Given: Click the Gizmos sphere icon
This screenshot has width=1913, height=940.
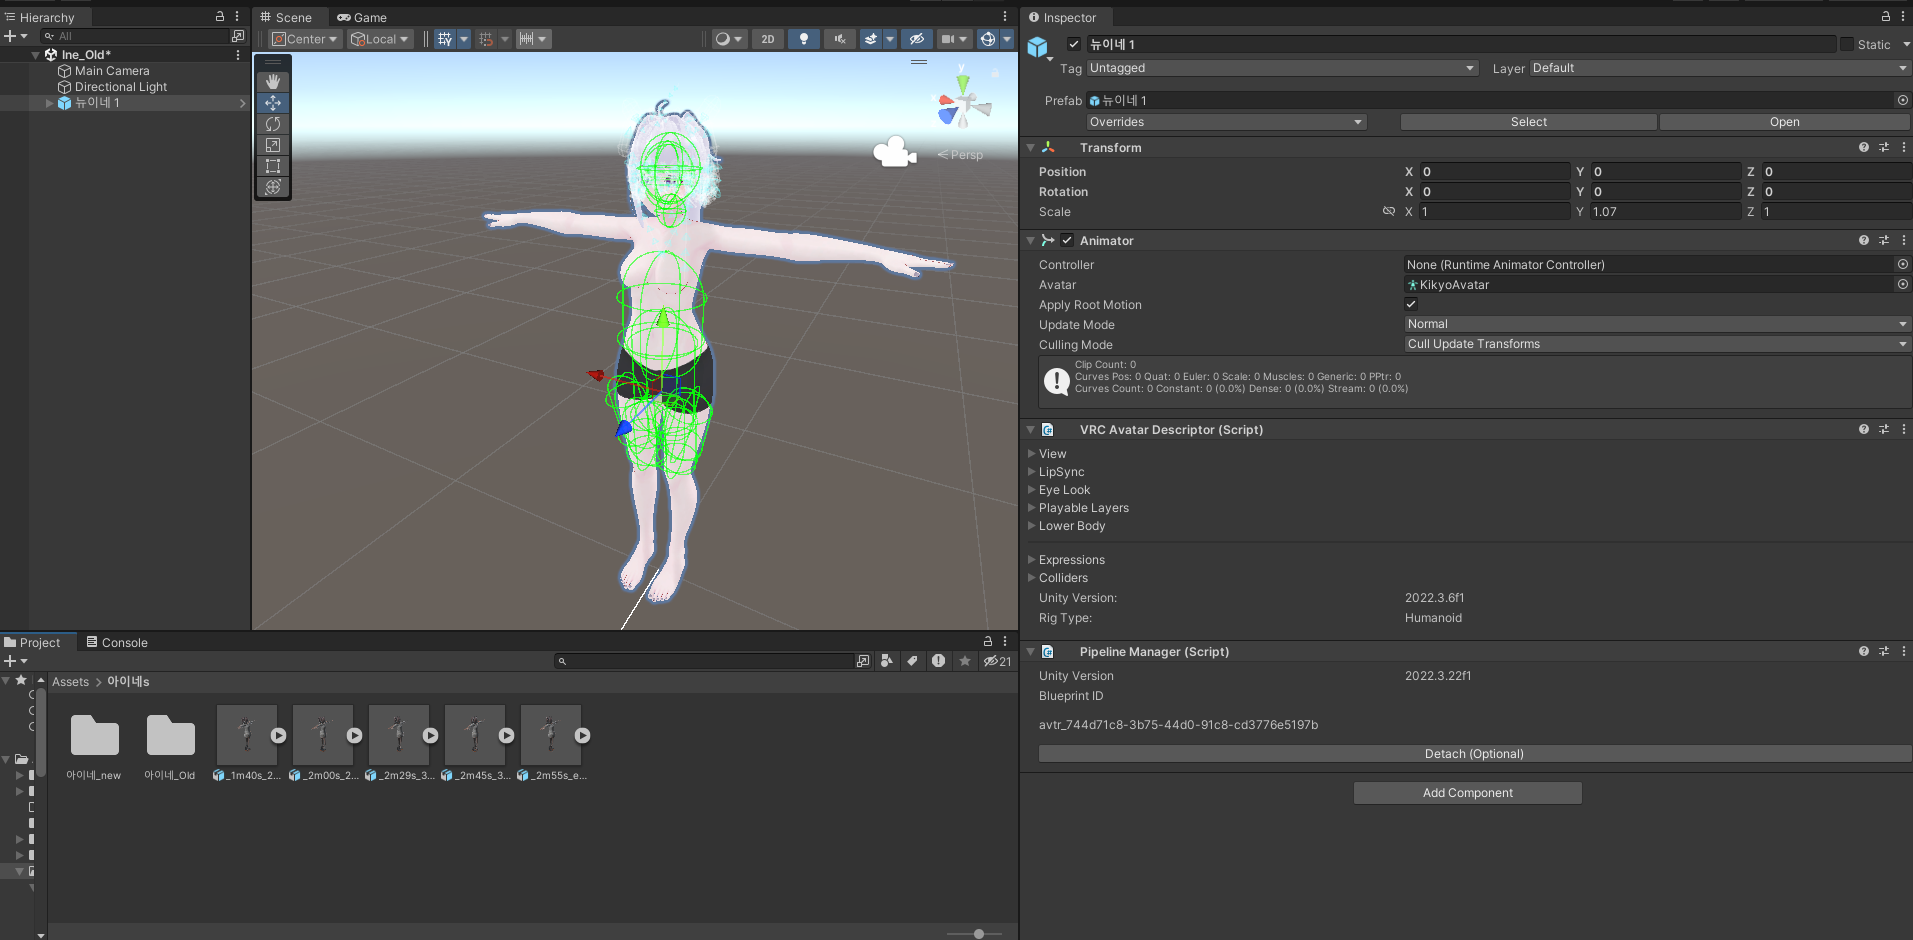Looking at the screenshot, I should click(988, 39).
